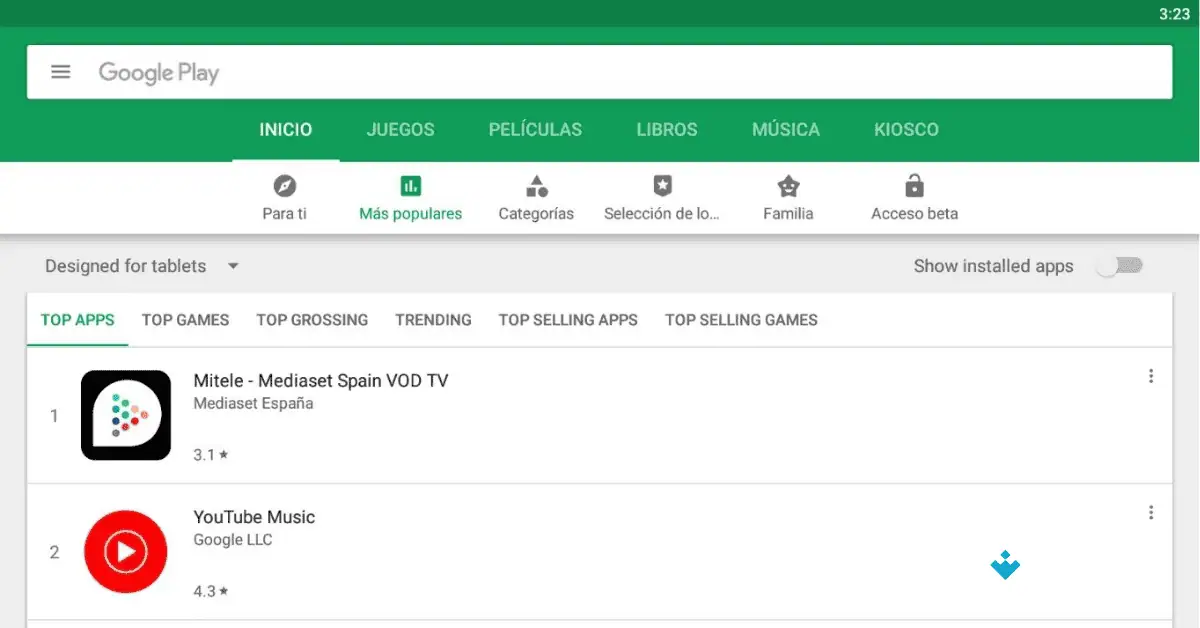Enable the Show installed apps switch
Screen dimensions: 1200x628
[1120, 266]
